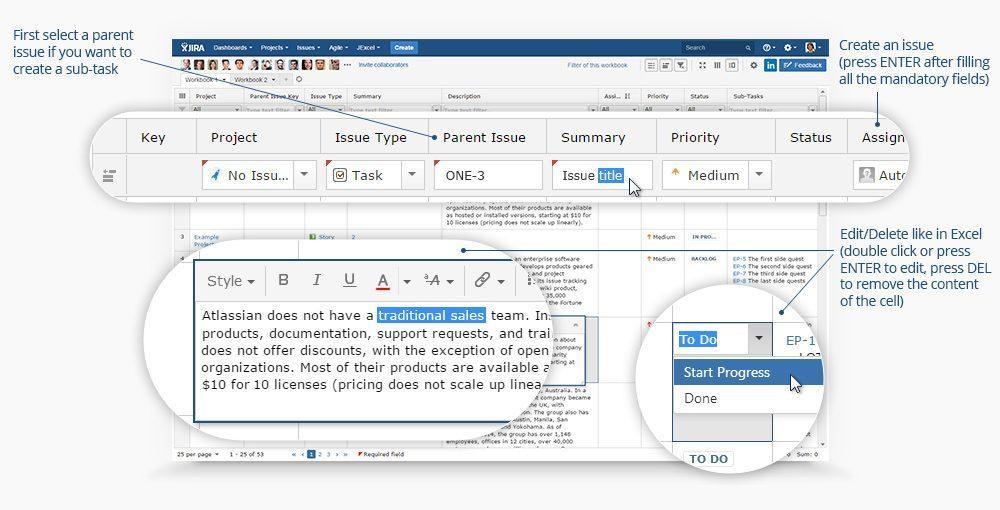
Task: Click the LinkedIn share icon
Action: point(770,65)
